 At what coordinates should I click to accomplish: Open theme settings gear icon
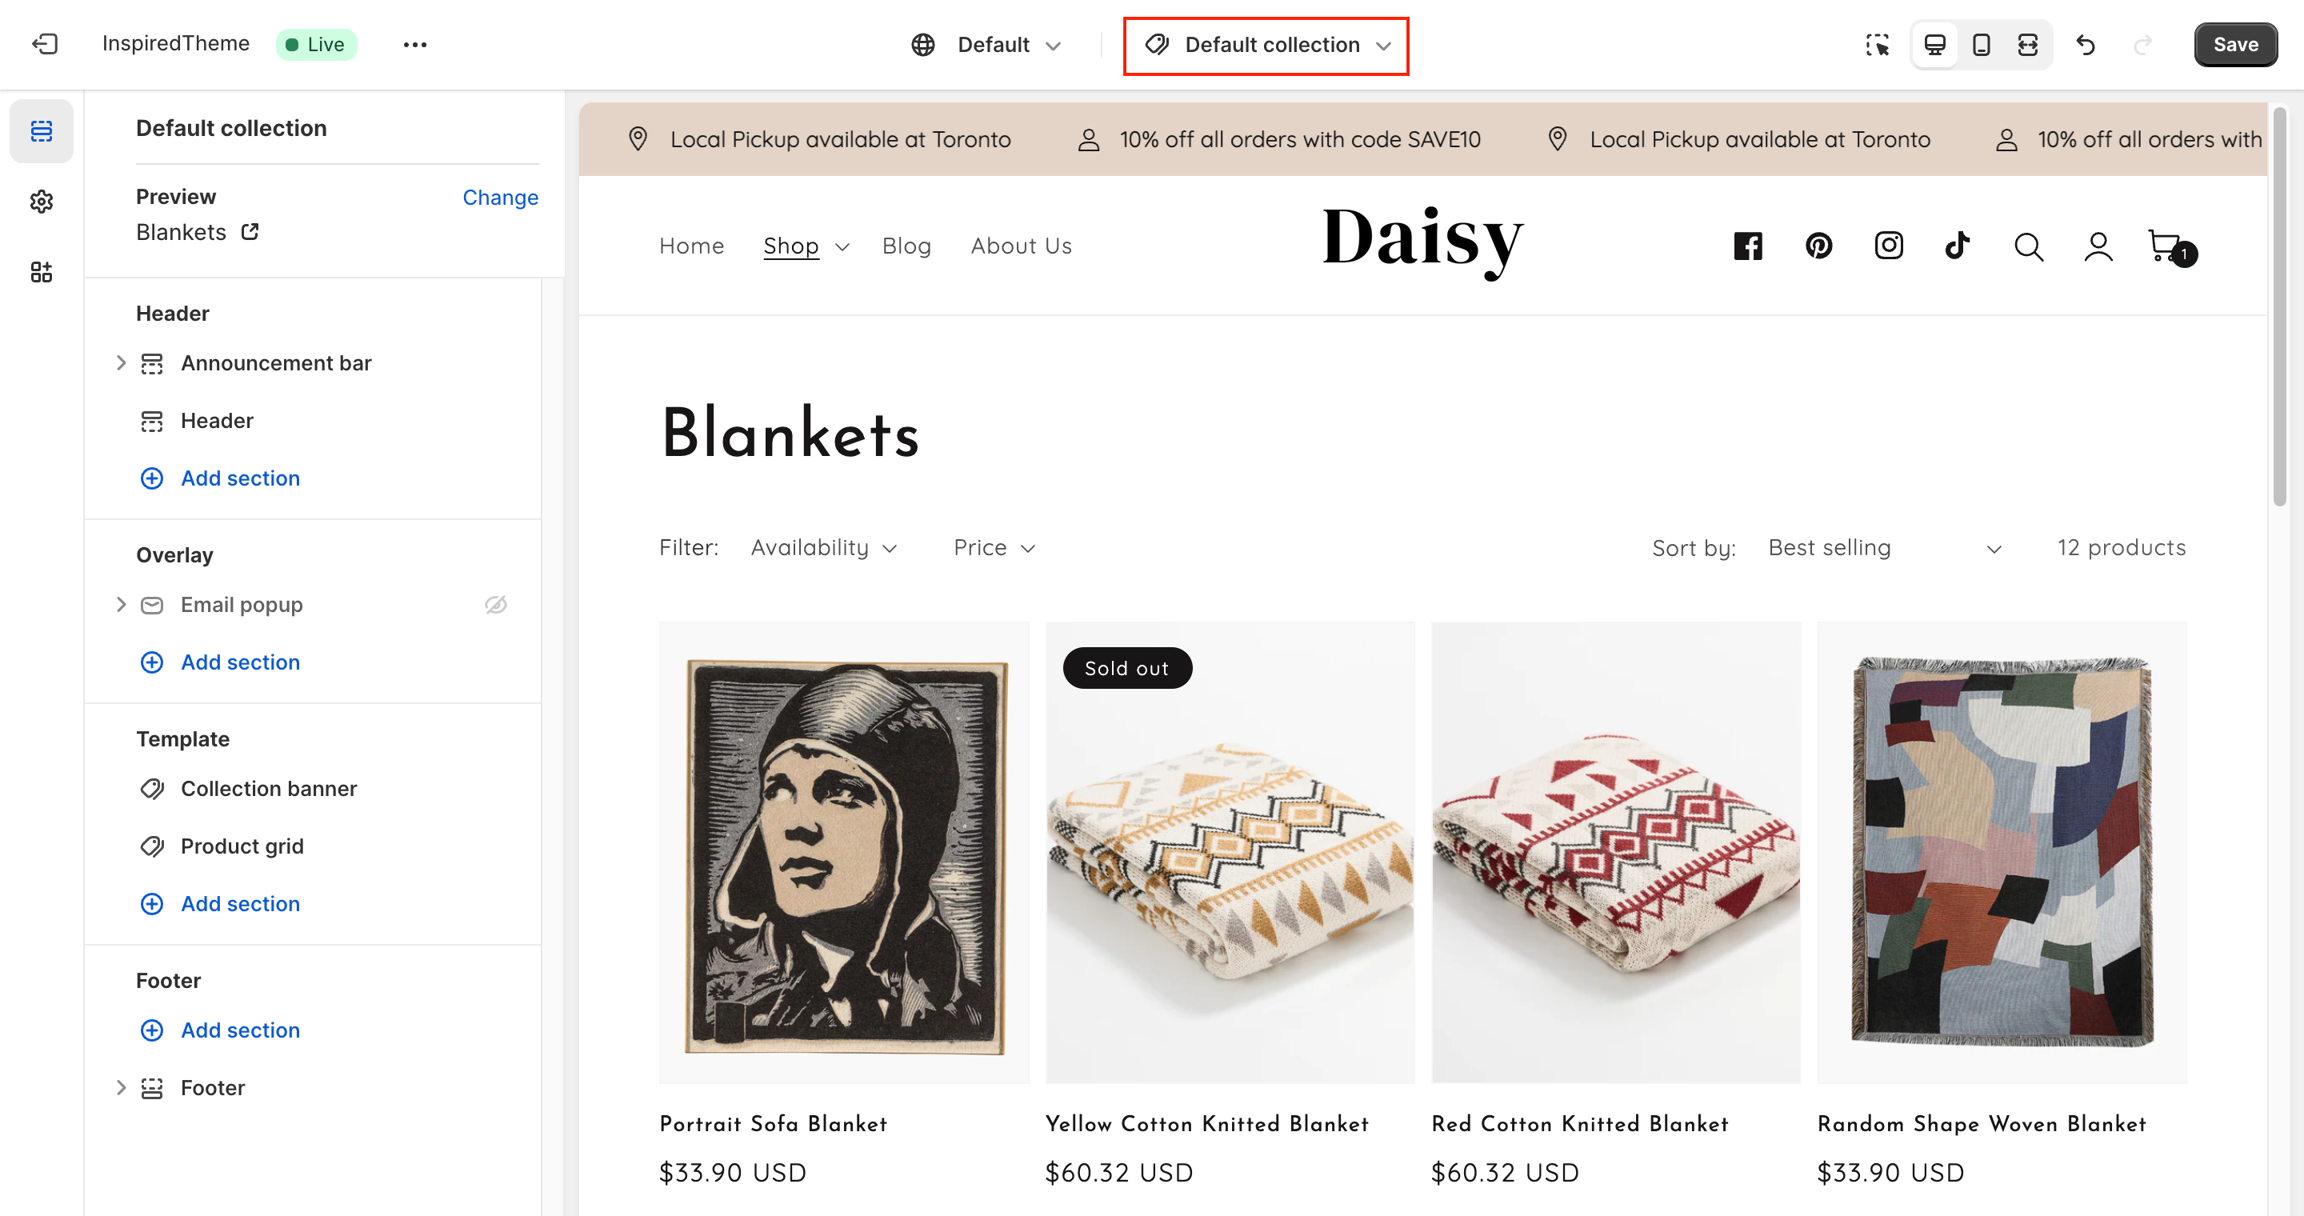point(41,202)
